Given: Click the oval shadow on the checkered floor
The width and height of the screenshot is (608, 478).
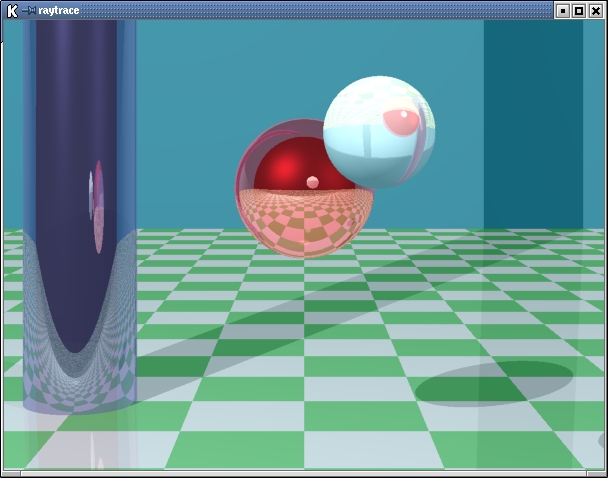Looking at the screenshot, I should 494,383.
